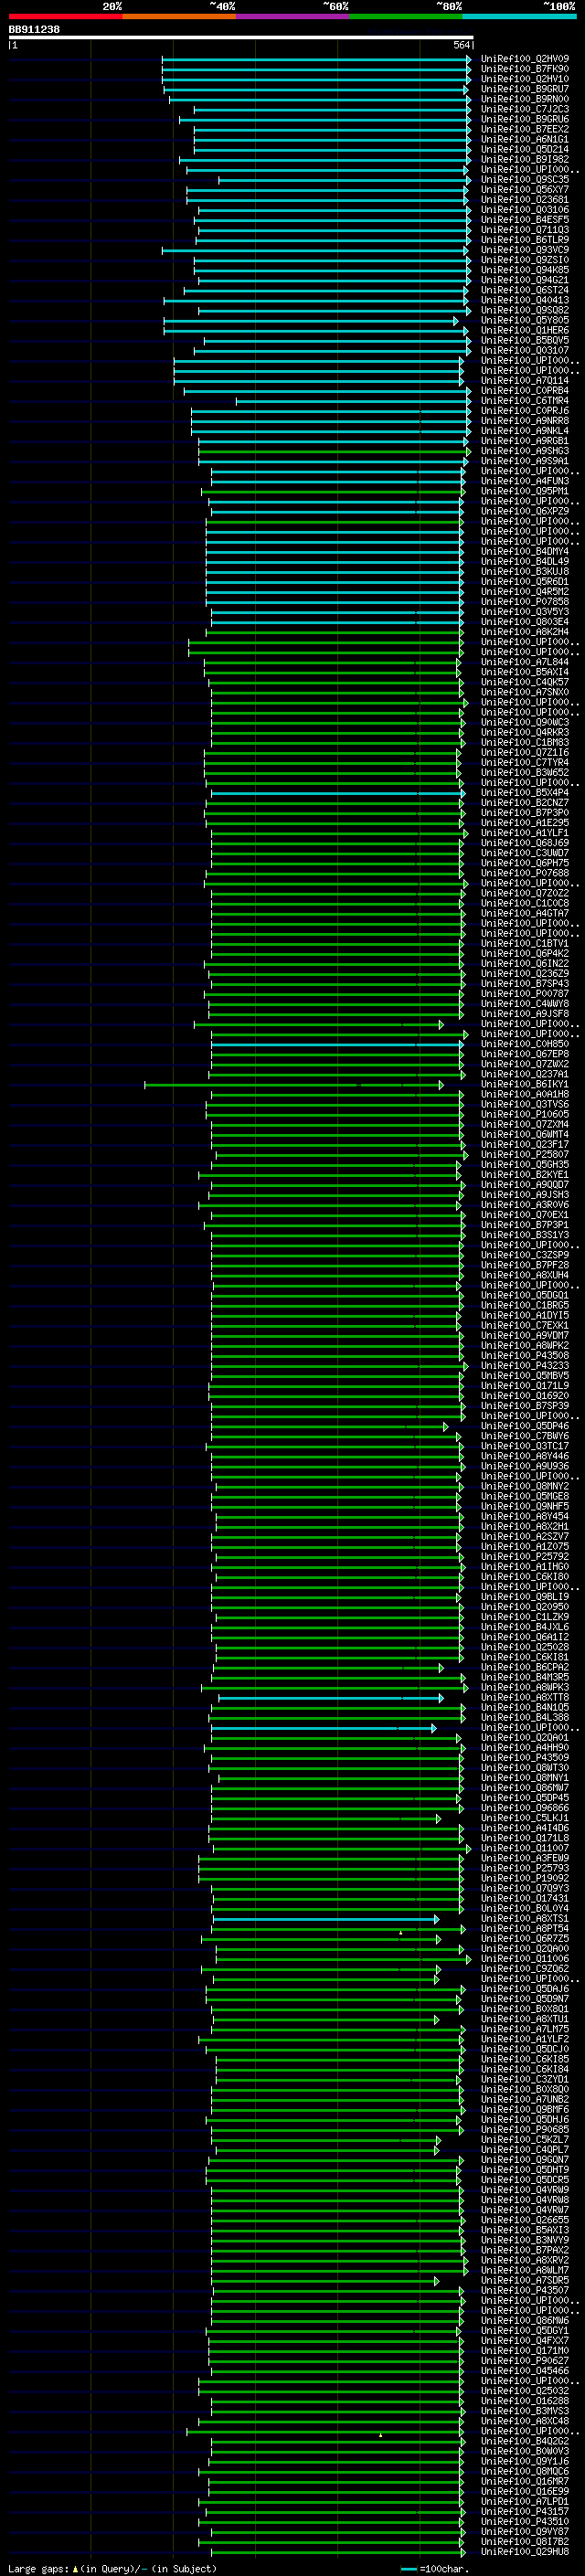Click the white query length bar
585x2576 pixels.
coord(241,38)
